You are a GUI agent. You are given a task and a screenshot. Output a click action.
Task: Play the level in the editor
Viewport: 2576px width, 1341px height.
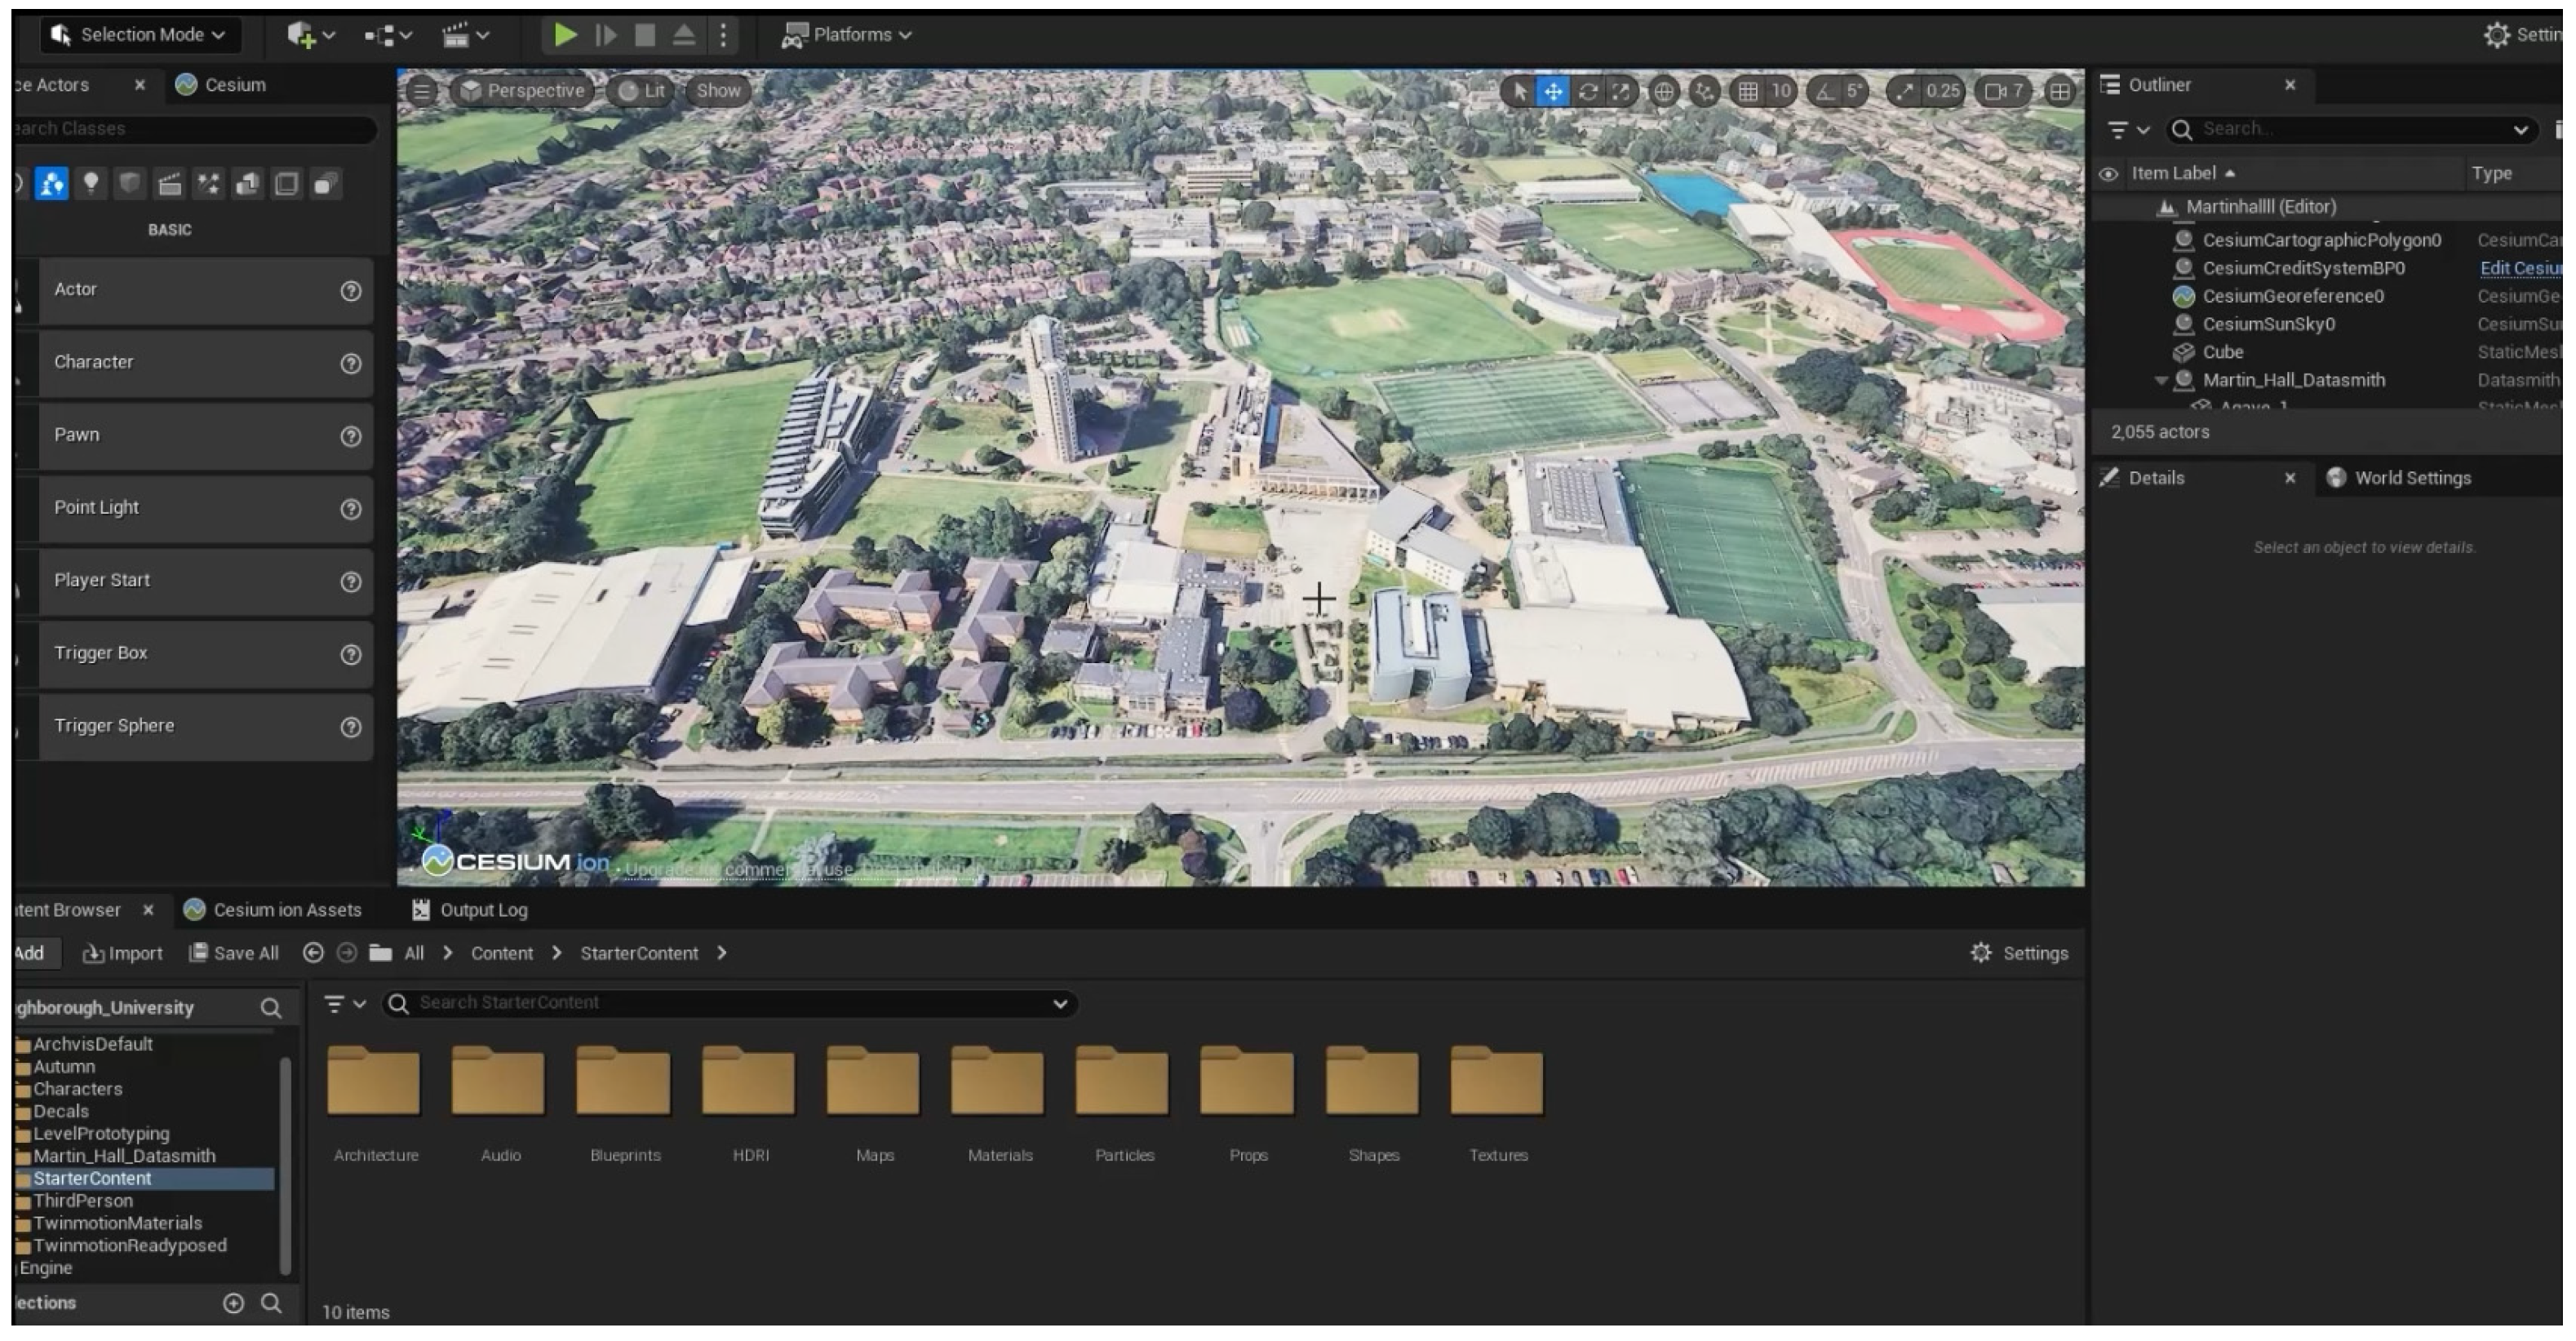click(565, 35)
